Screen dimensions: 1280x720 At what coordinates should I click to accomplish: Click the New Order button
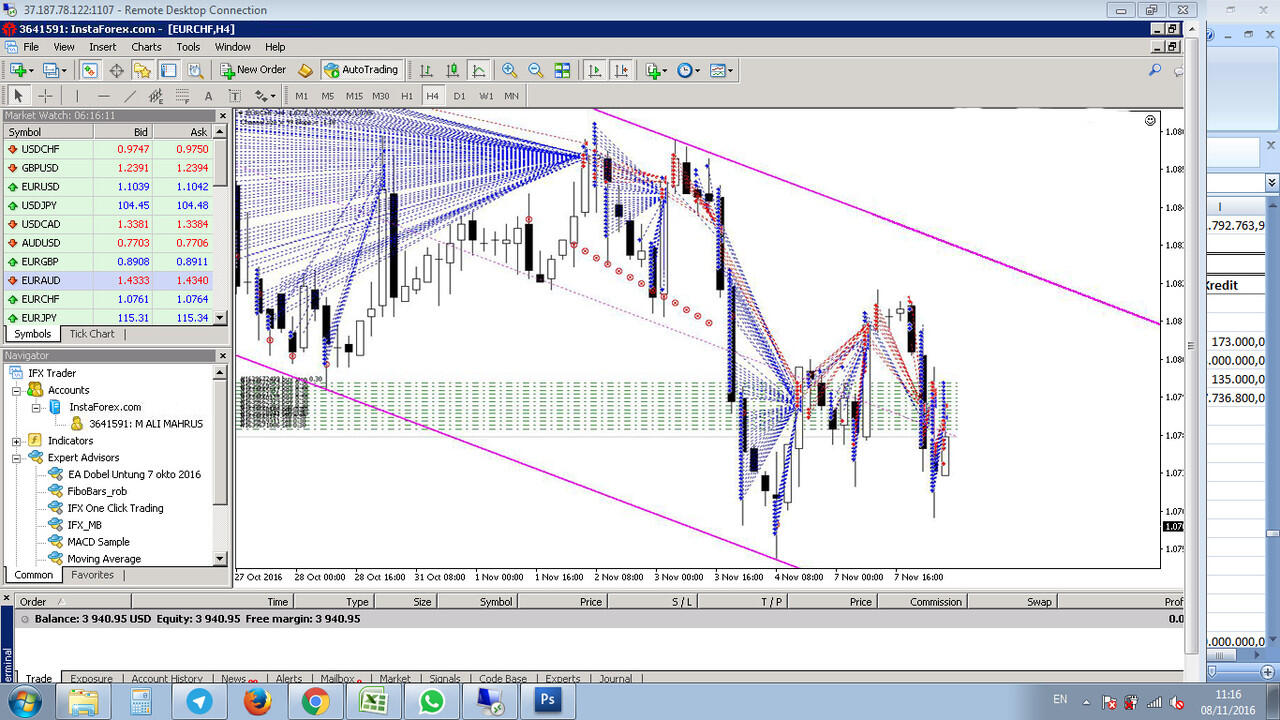253,70
